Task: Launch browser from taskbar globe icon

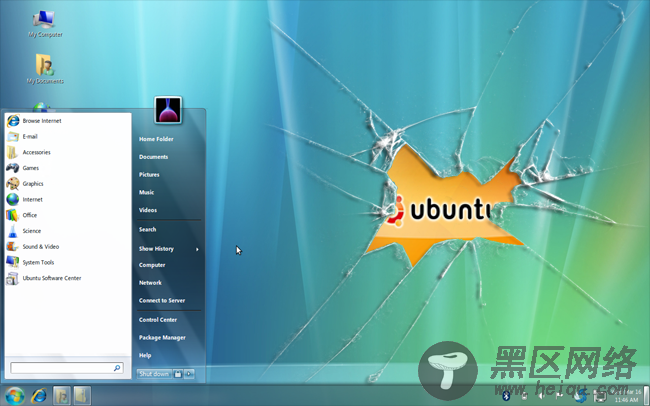Action: (39, 396)
